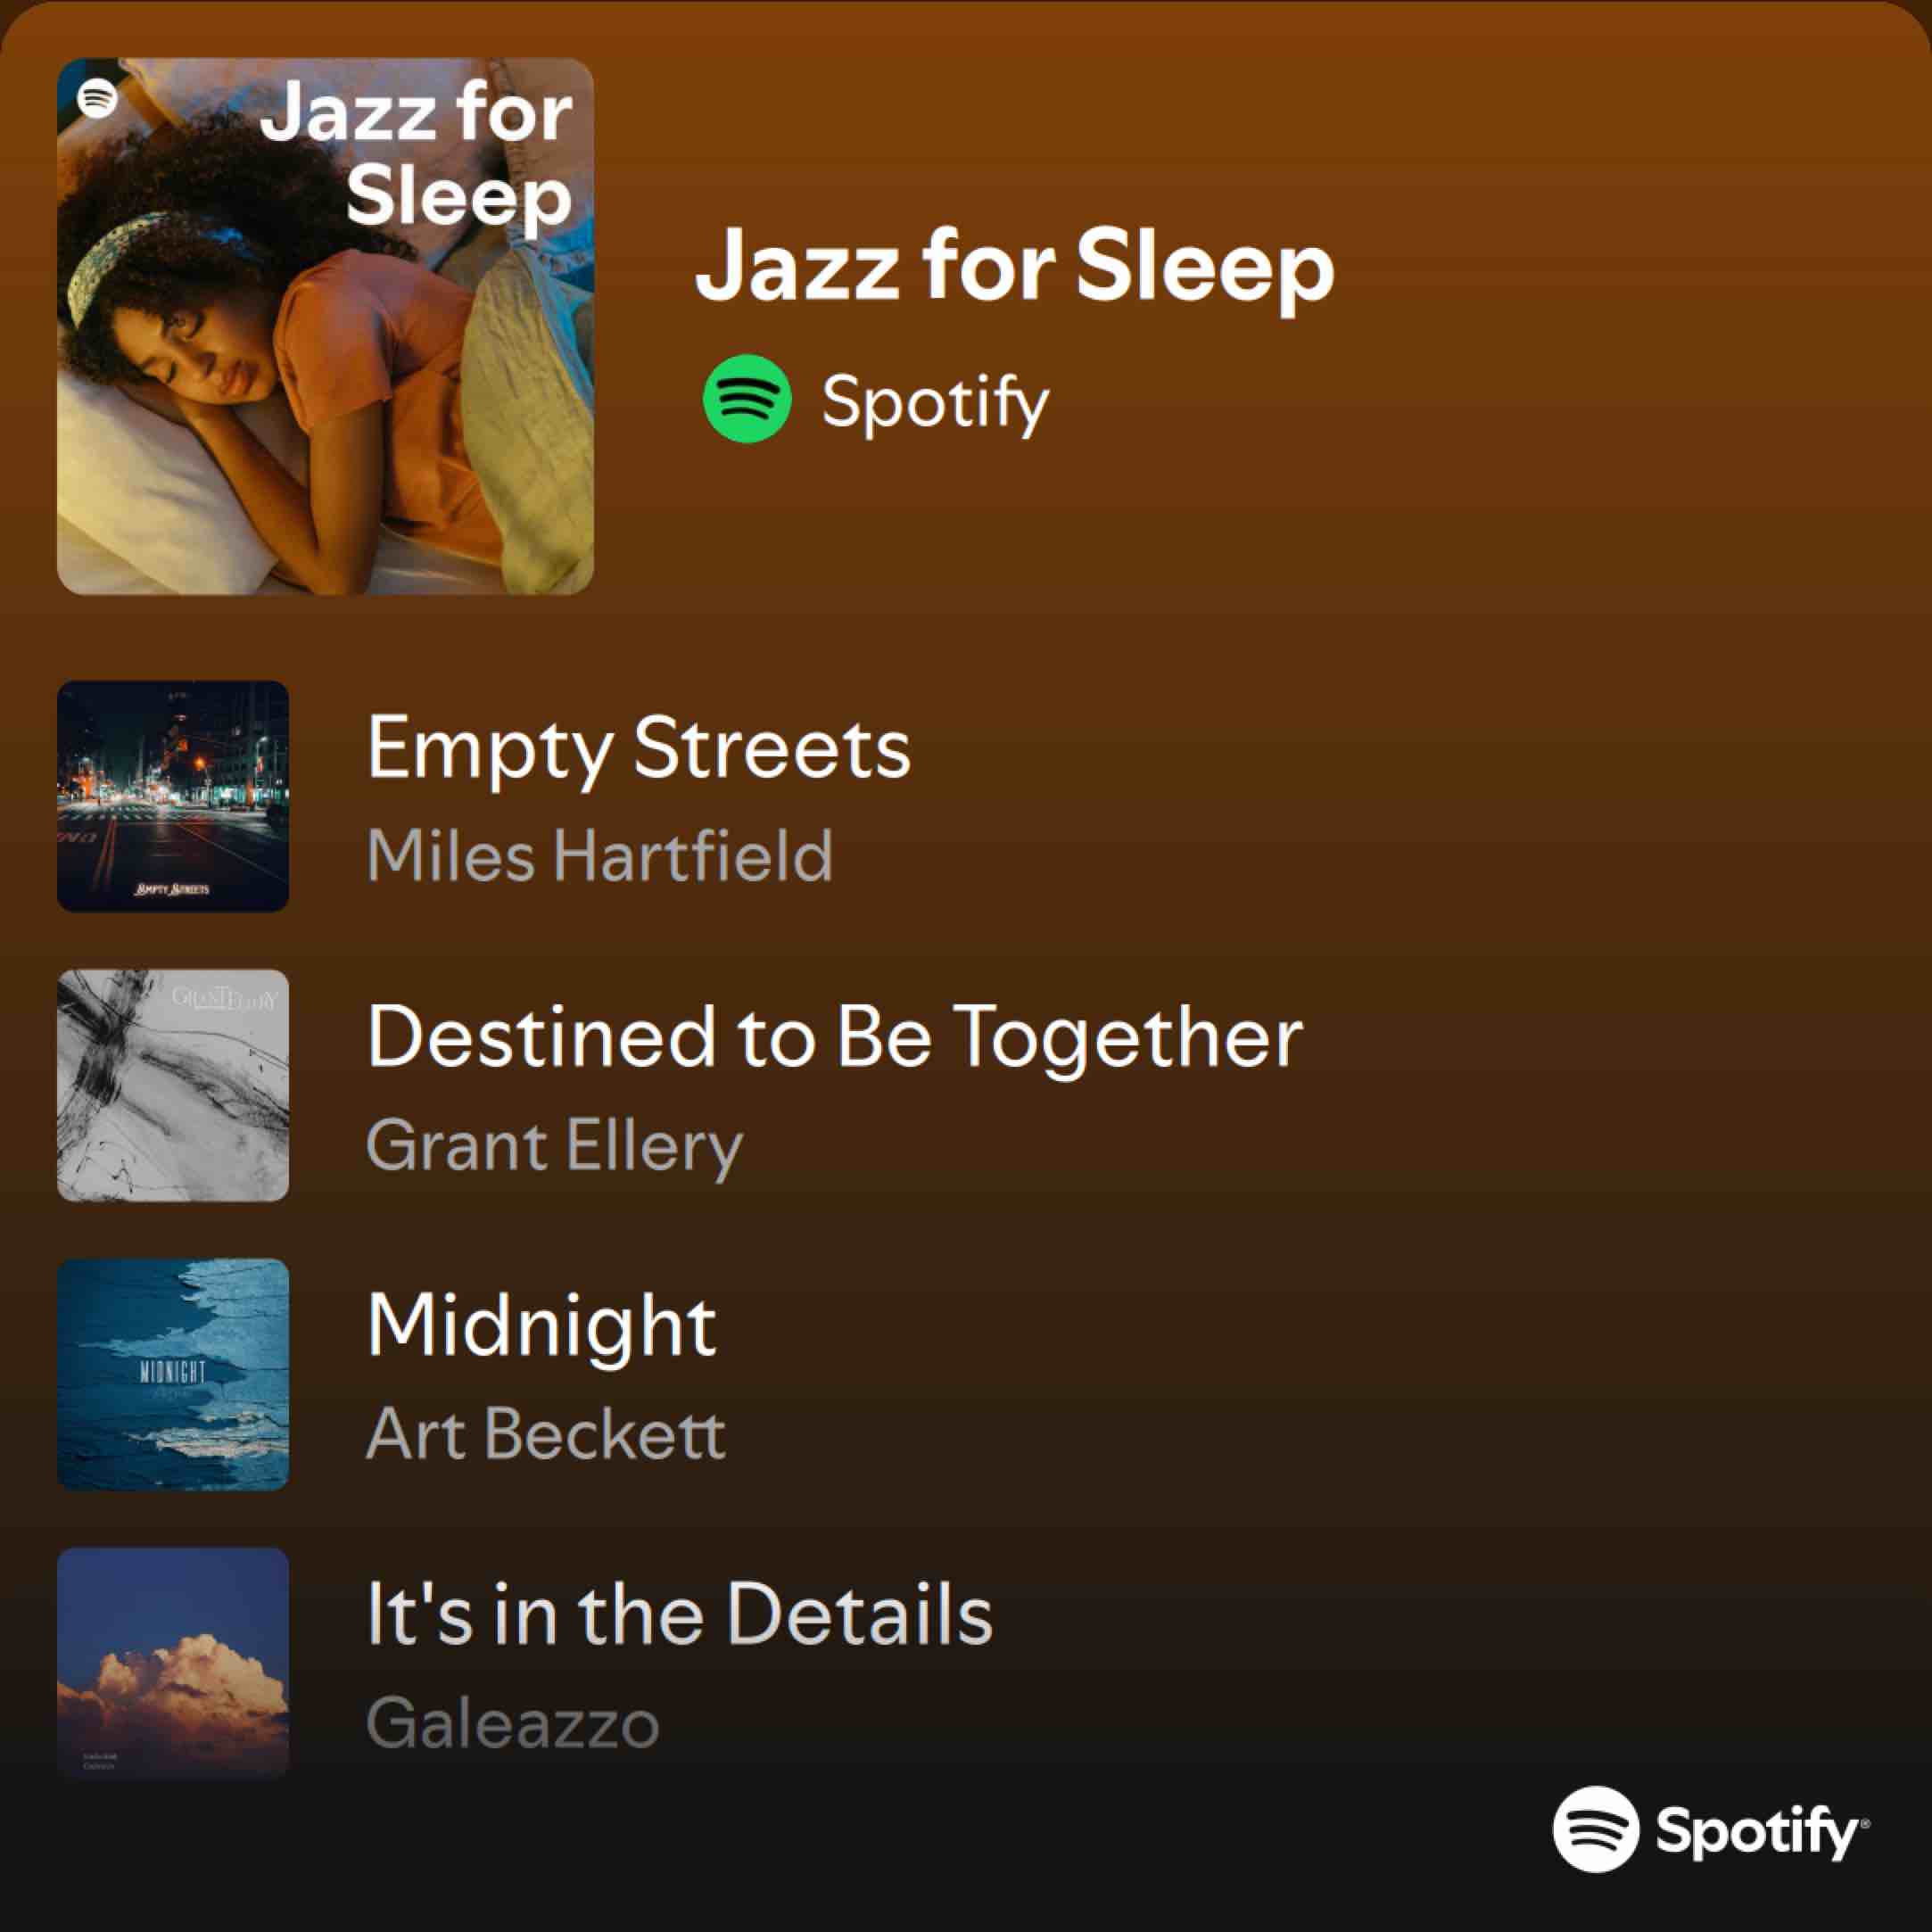The width and height of the screenshot is (1932, 1932).
Task: Click the Jazz for Sleep text on cover image
Action: (415, 153)
